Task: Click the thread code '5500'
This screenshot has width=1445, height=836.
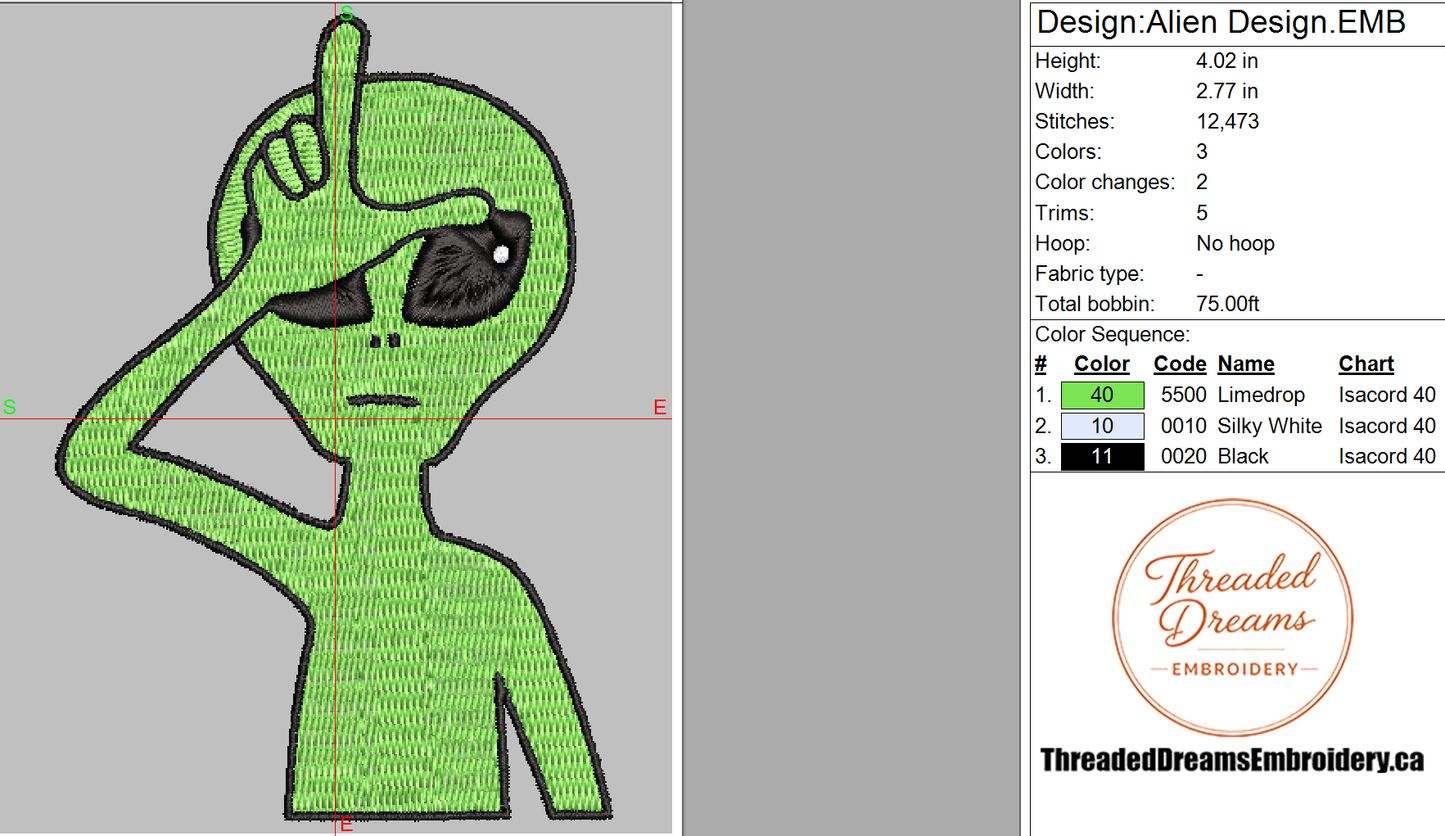Action: tap(1184, 395)
